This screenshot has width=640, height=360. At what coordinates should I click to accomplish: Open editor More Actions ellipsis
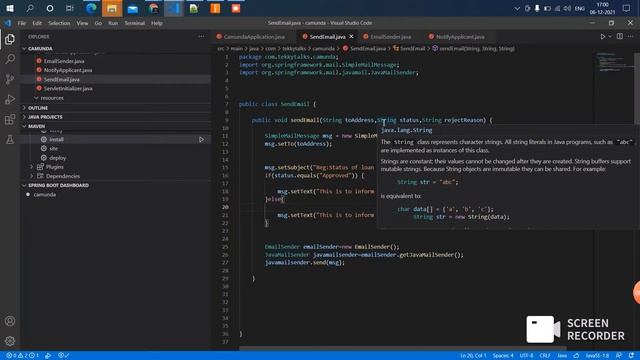pyautogui.click(x=631, y=36)
